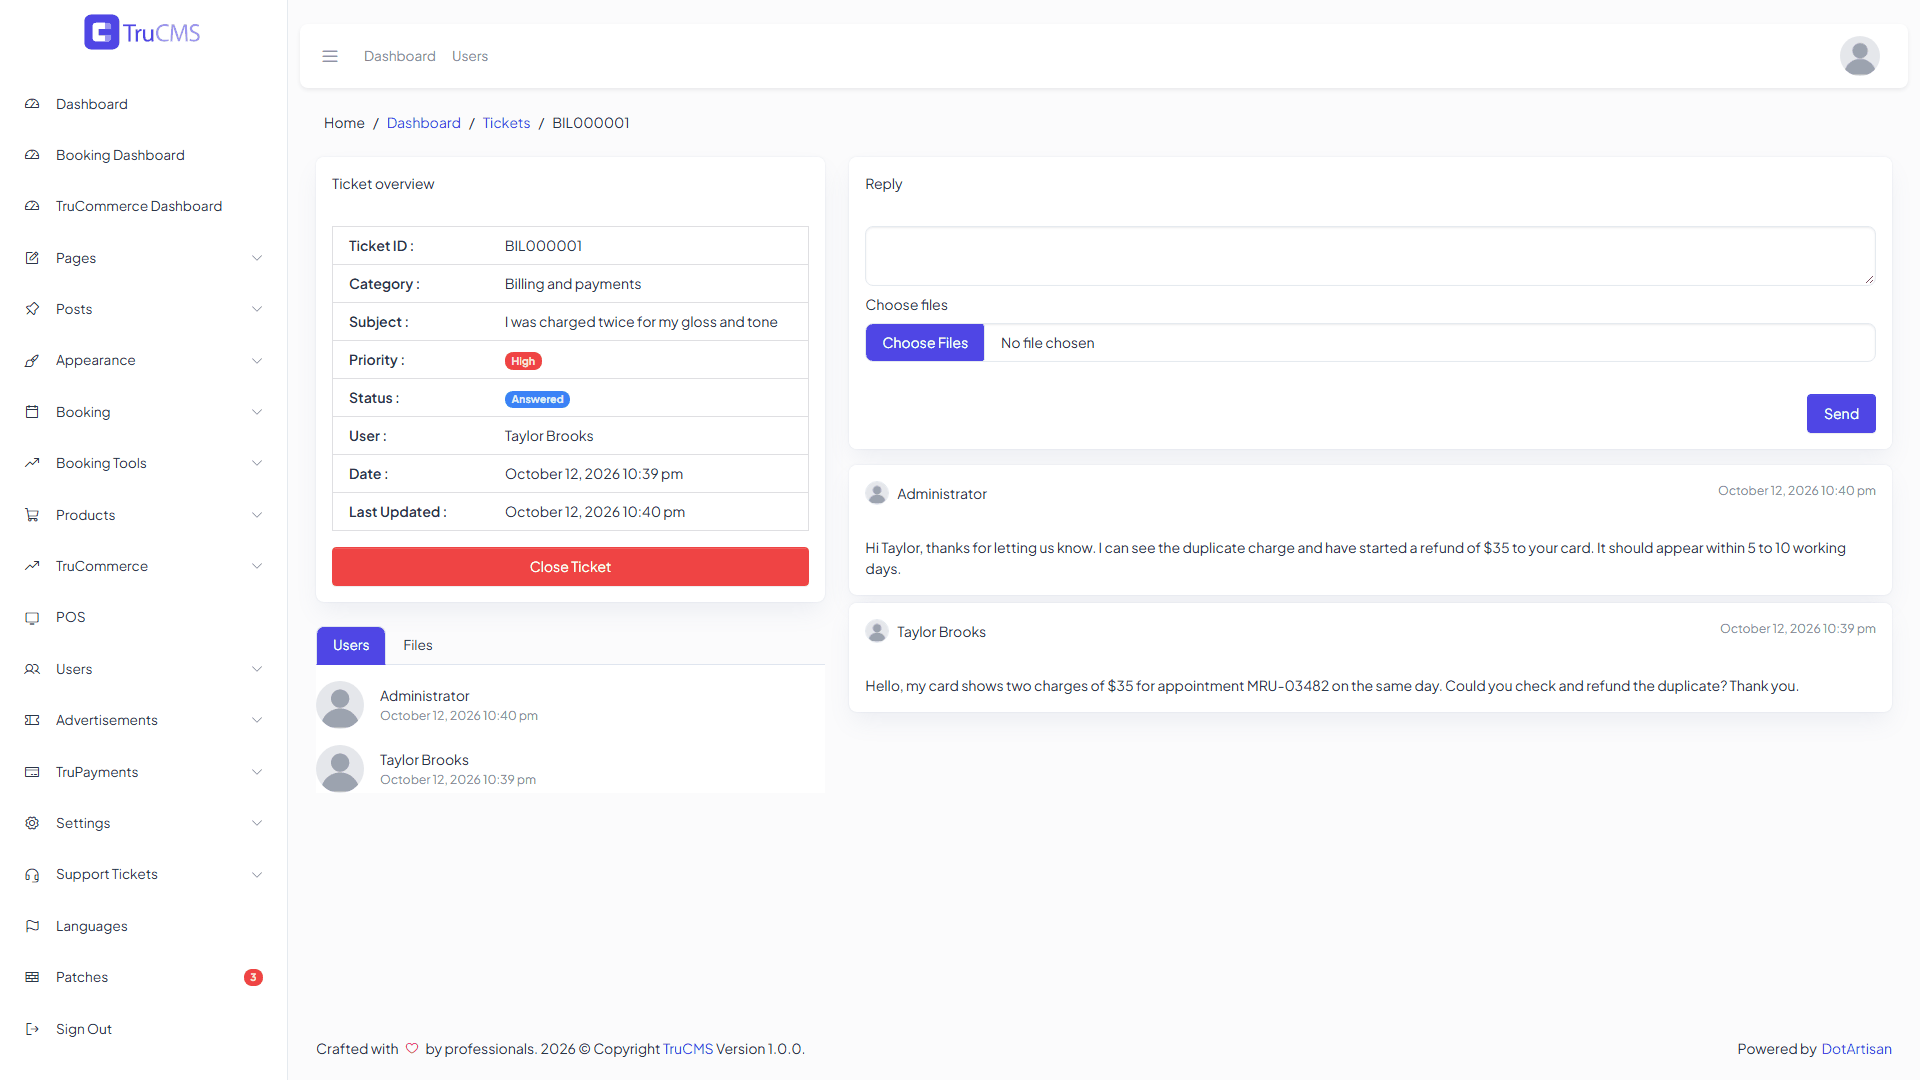The width and height of the screenshot is (1920, 1080).
Task: Select the Users tab under ticket overview
Action: 351,645
